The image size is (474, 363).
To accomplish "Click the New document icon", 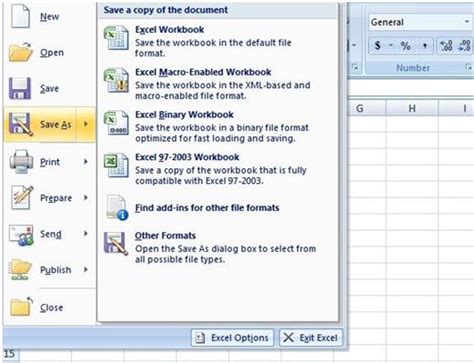I will pyautogui.click(x=20, y=15).
